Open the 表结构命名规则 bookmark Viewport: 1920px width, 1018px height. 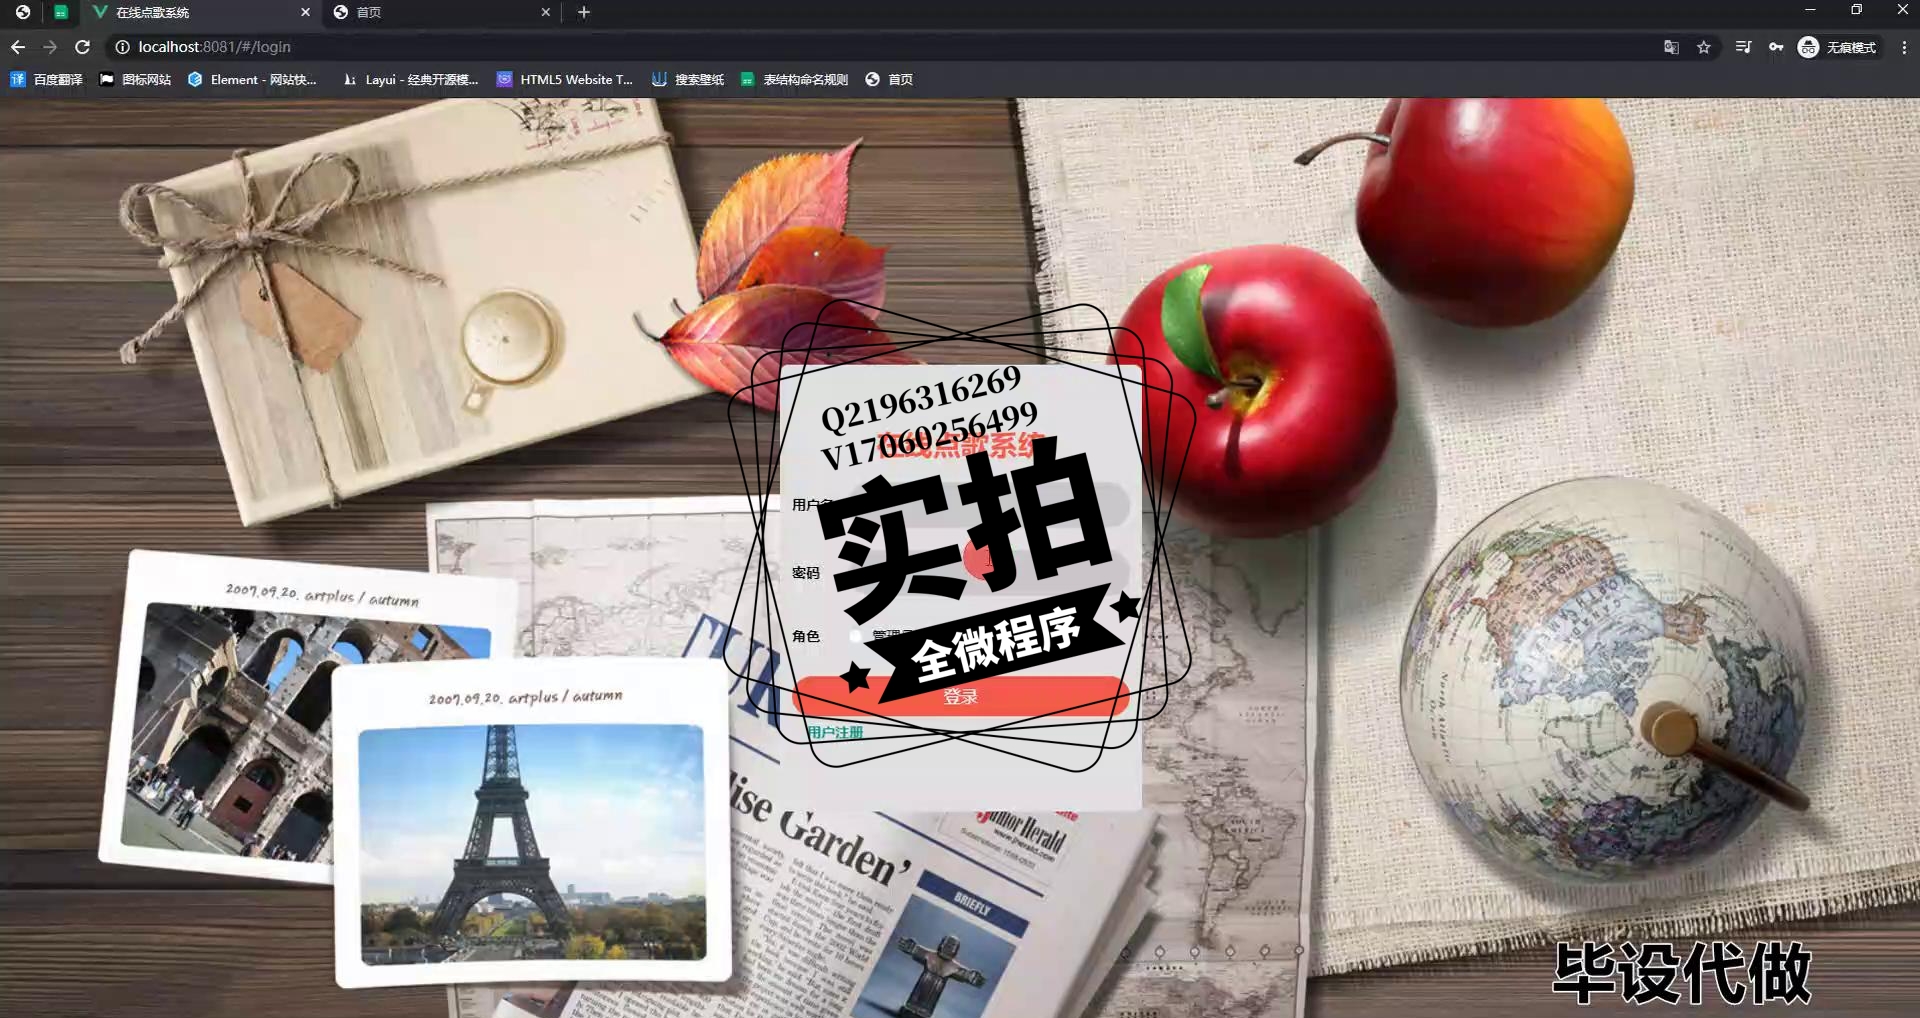794,79
